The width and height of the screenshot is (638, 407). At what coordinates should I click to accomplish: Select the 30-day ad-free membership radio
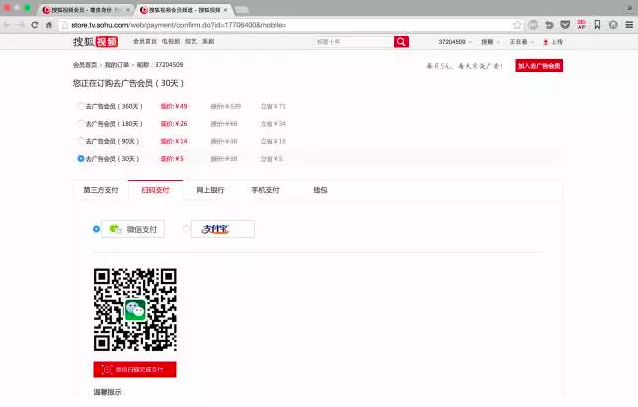[81, 158]
